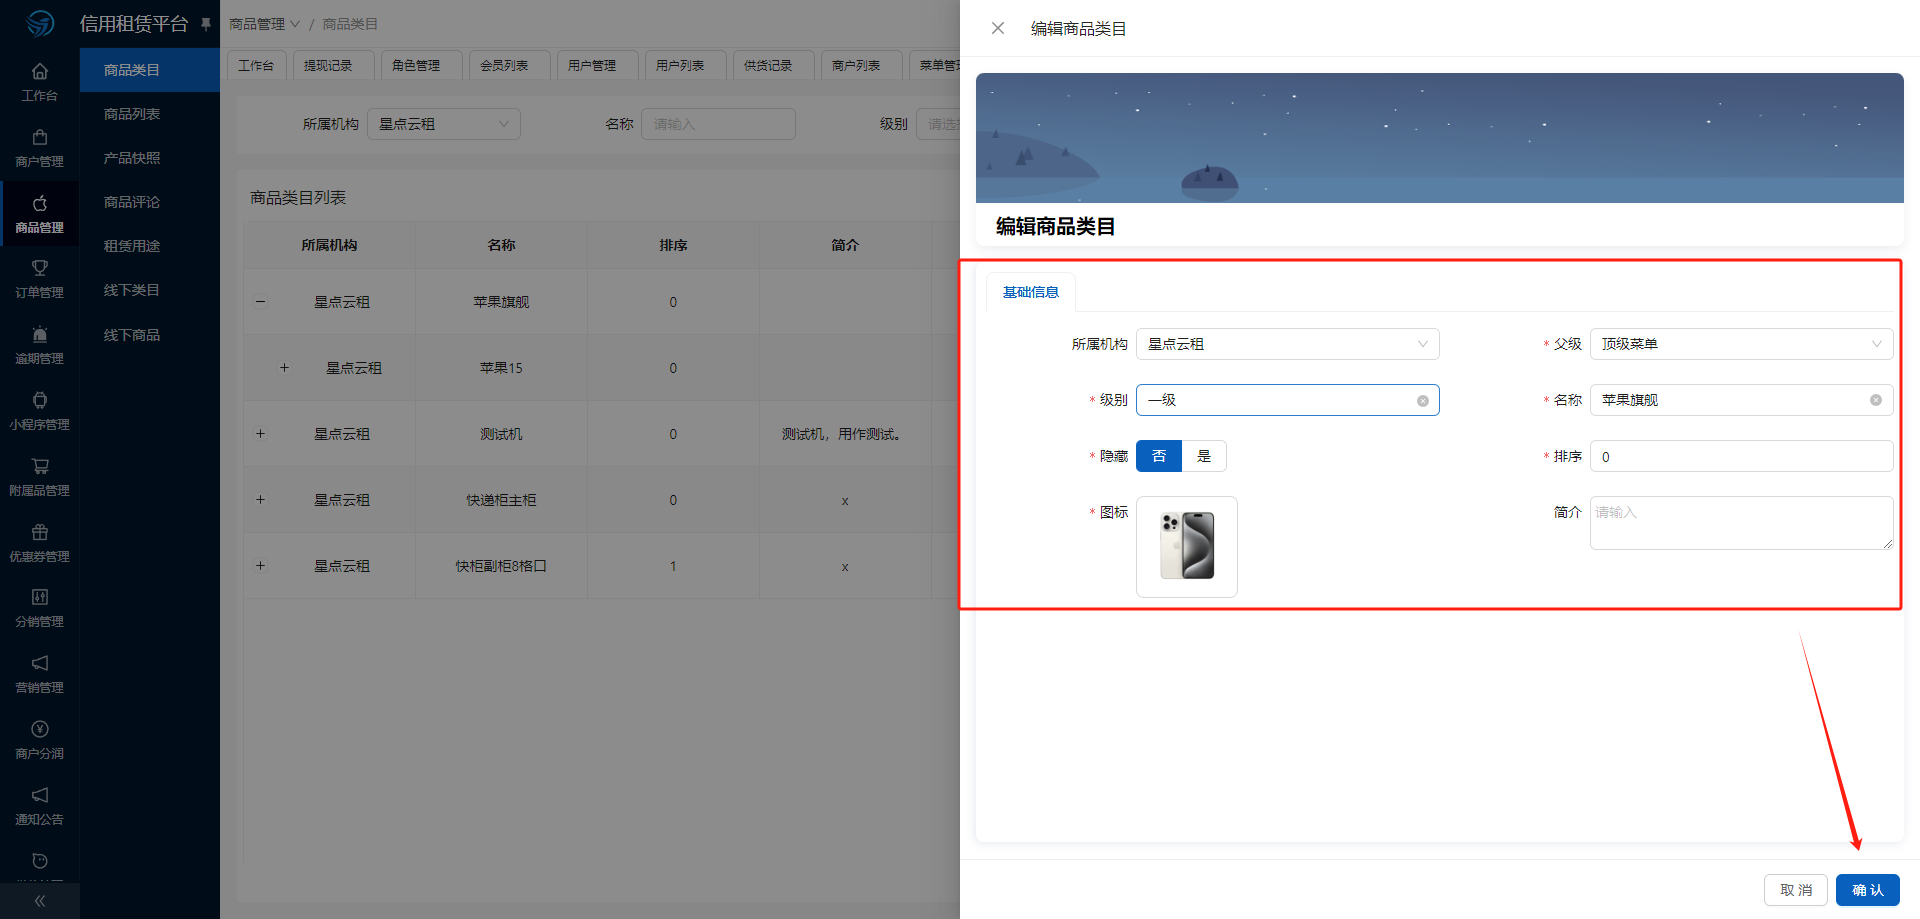Click the platform logo icon

pos(40,23)
